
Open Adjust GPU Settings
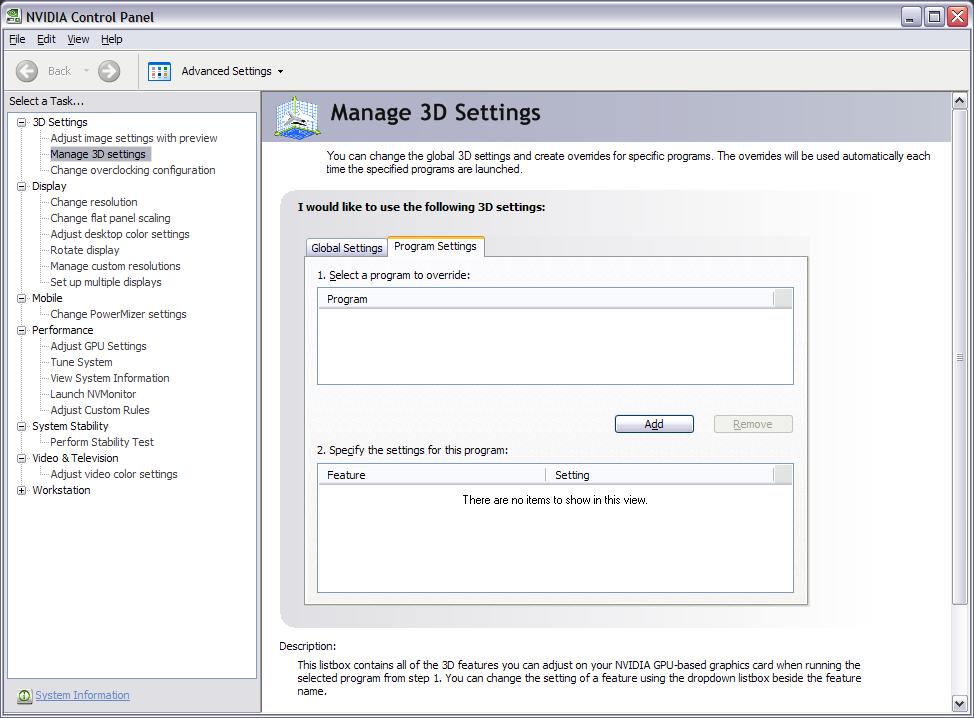click(x=98, y=346)
